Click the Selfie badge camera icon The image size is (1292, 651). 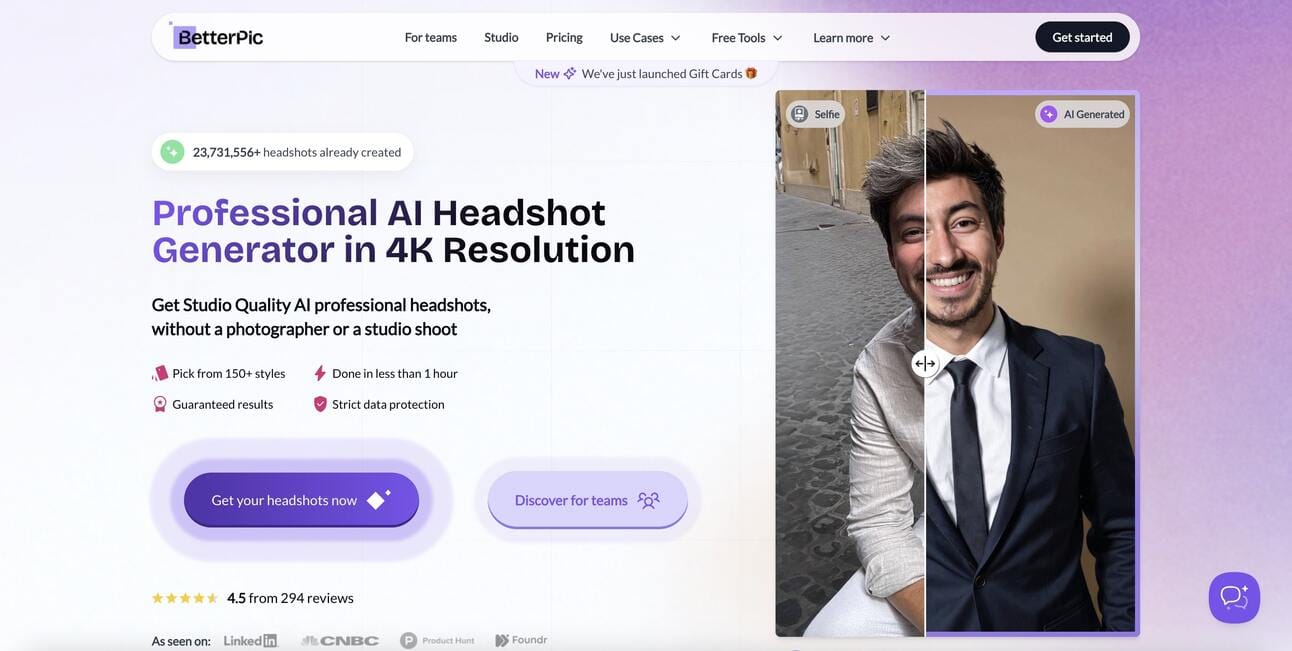point(799,114)
